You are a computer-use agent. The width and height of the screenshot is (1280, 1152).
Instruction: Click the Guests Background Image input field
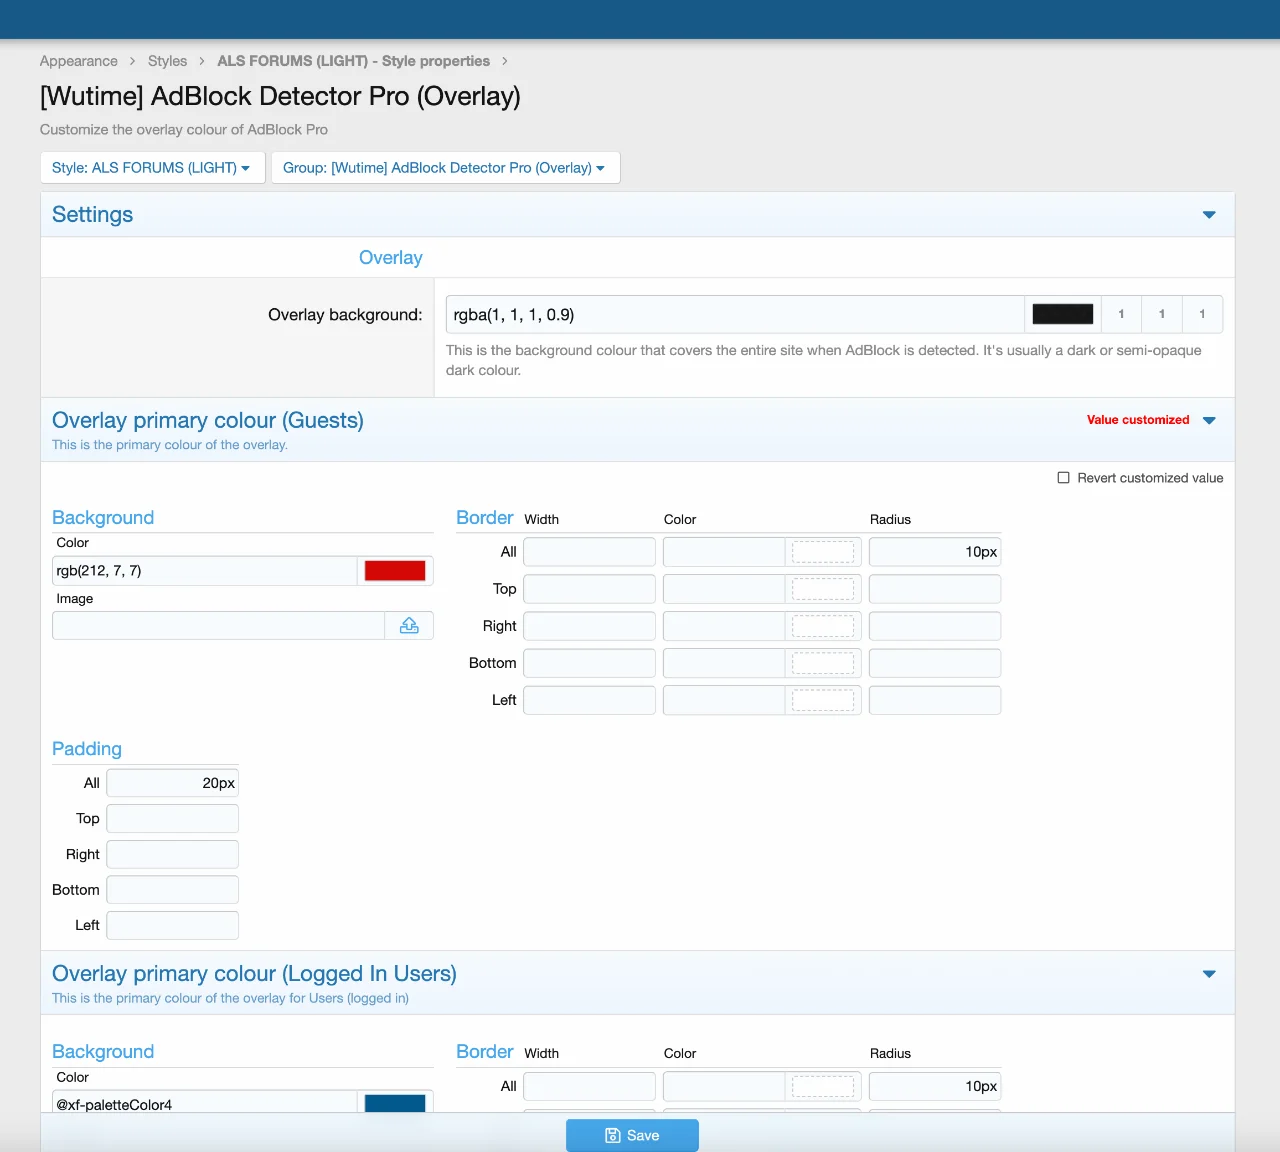(218, 626)
